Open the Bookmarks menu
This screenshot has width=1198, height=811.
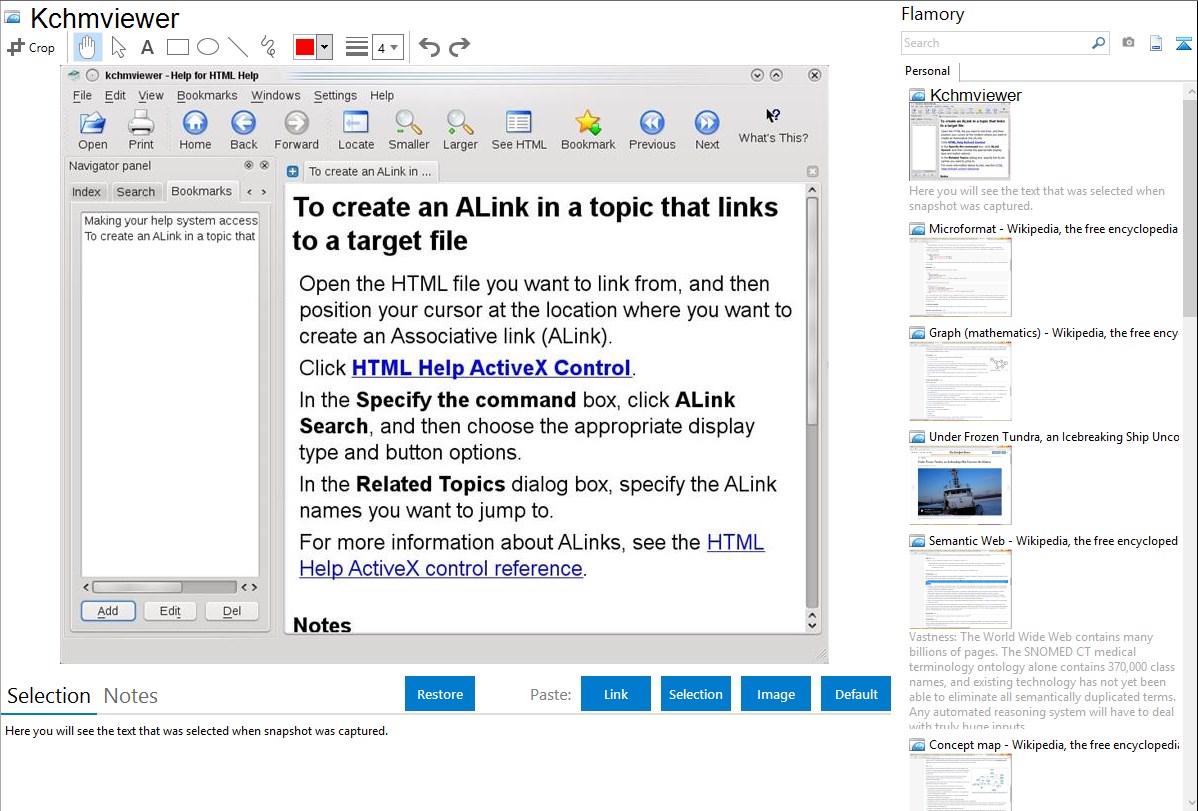[x=207, y=96]
